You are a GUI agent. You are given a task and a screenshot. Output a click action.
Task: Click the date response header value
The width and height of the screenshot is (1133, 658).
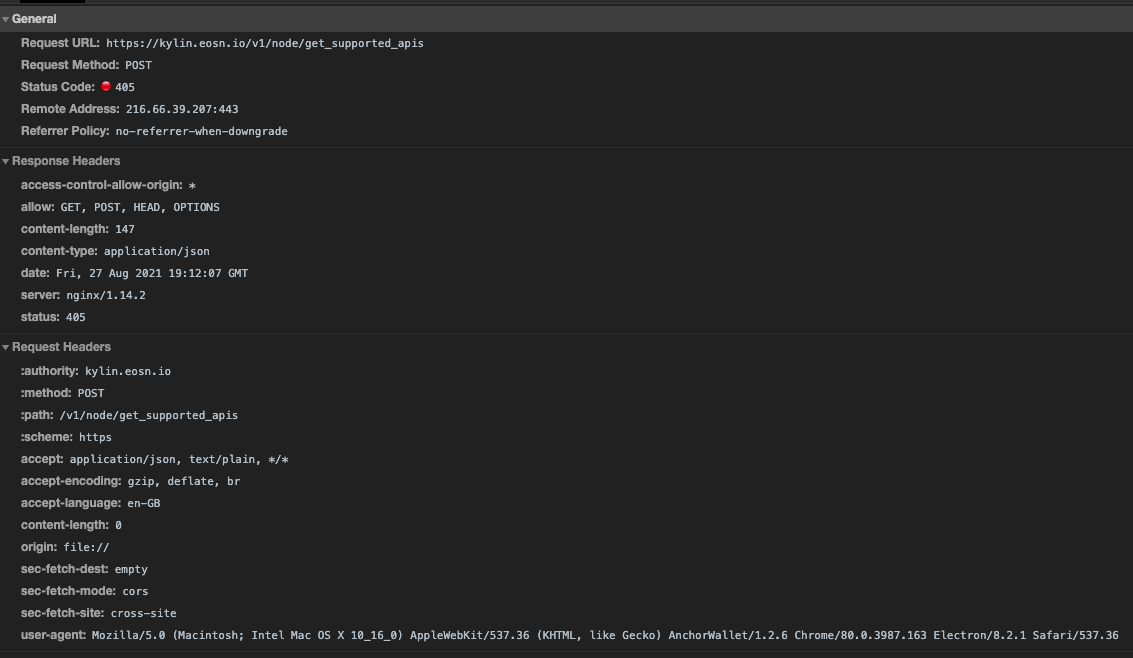[x=152, y=273]
